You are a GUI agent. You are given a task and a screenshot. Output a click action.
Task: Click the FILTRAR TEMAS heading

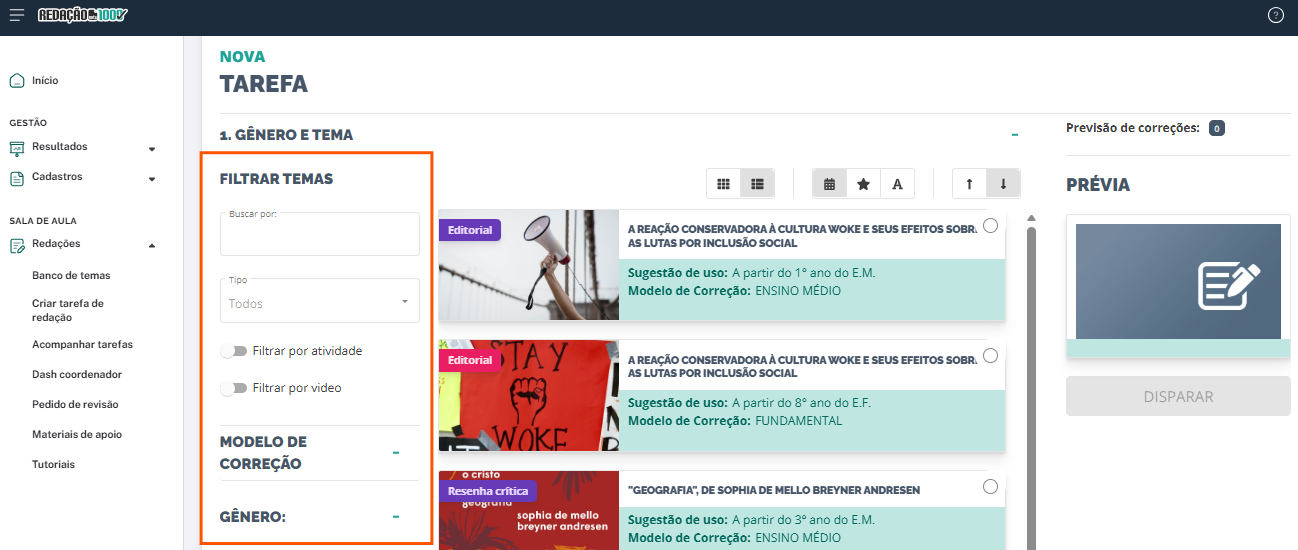(x=276, y=179)
